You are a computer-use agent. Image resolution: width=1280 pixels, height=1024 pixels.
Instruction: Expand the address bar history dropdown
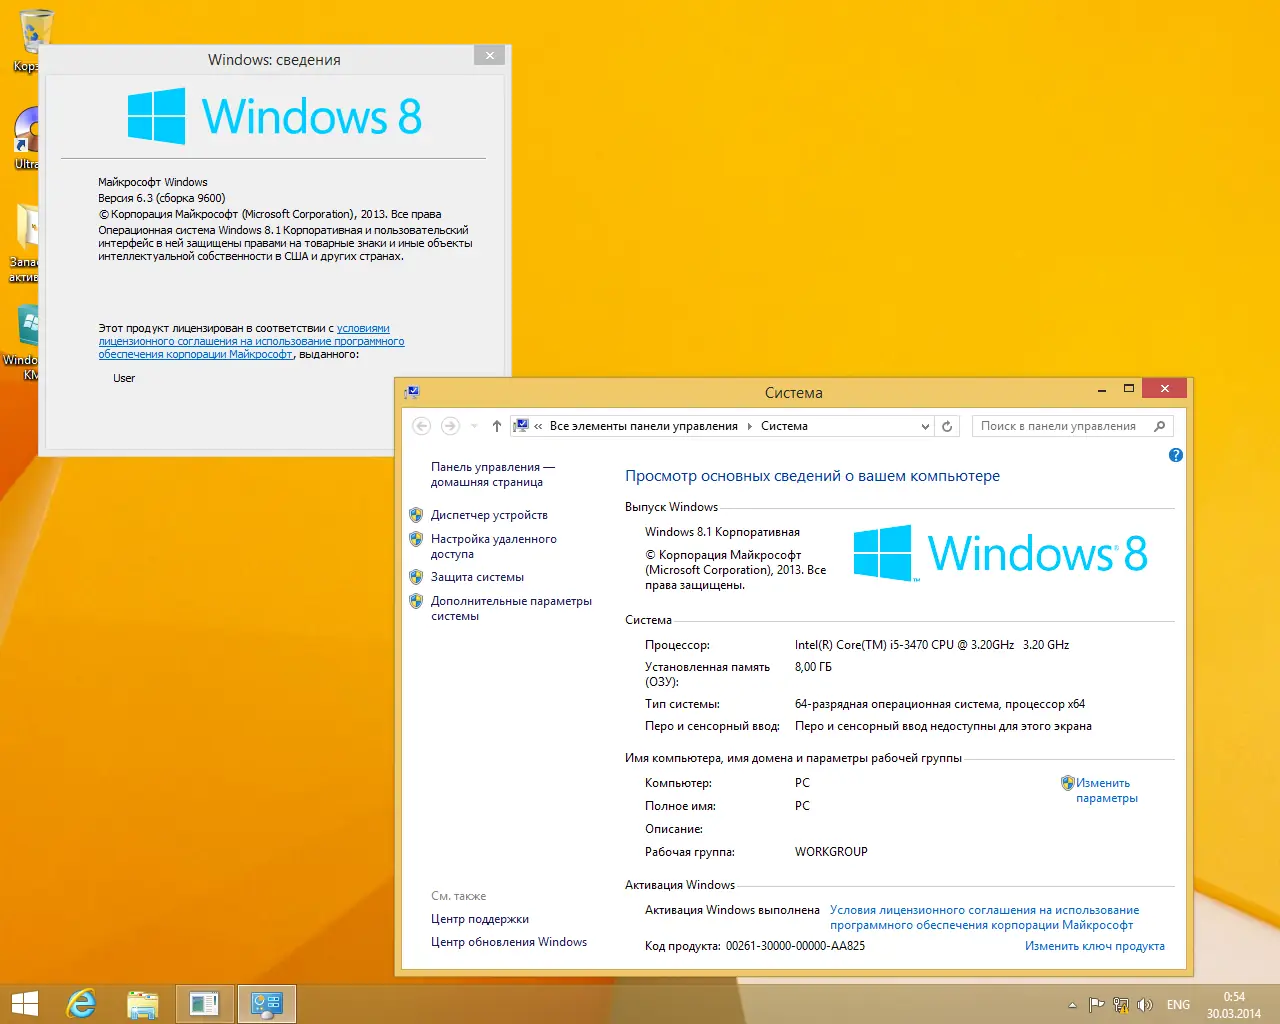click(x=925, y=426)
